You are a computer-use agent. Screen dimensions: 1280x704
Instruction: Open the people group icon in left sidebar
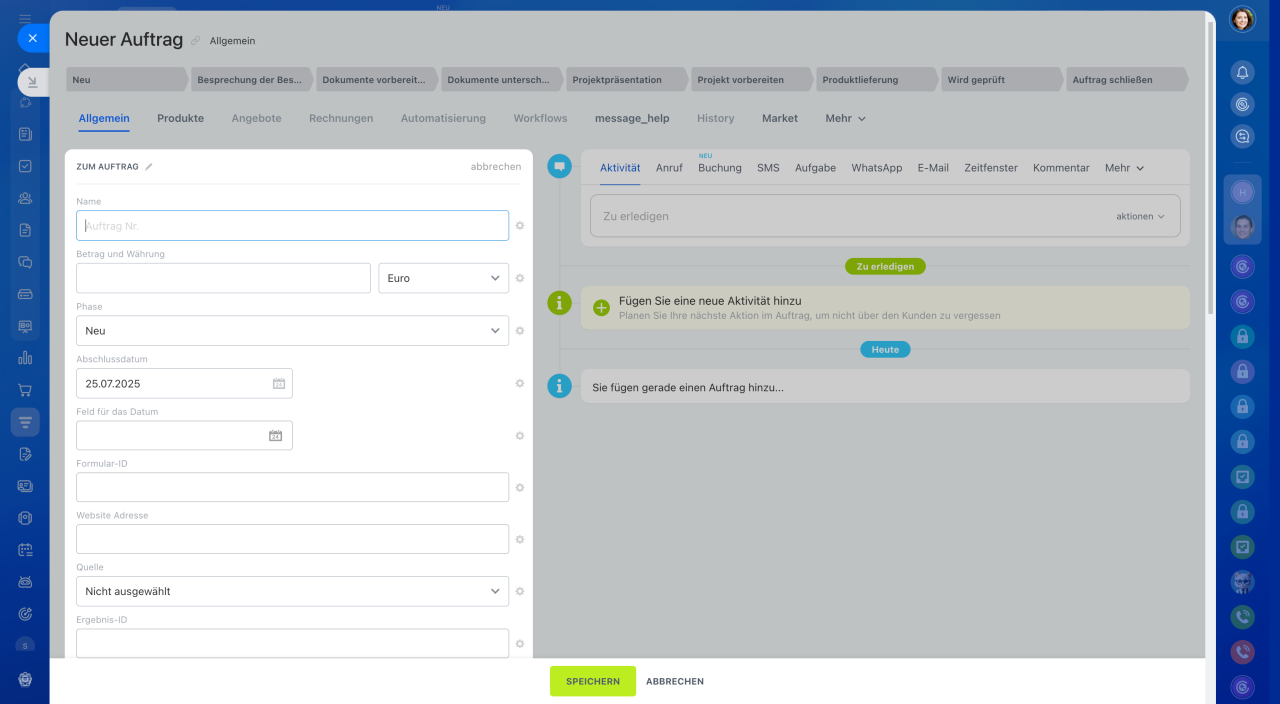(25, 198)
